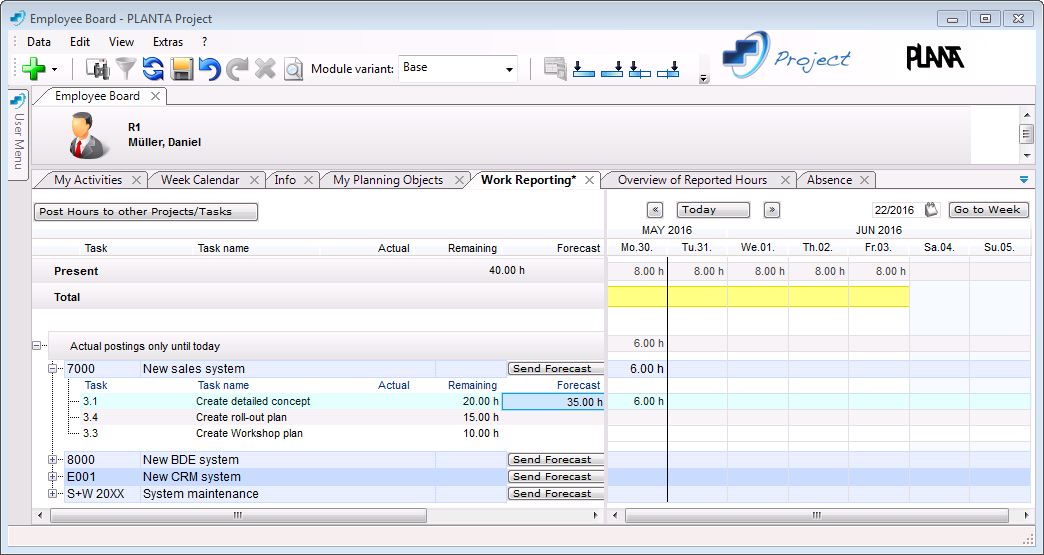The width and height of the screenshot is (1044, 555).
Task: Click the green plus Insert icon
Action: click(33, 69)
